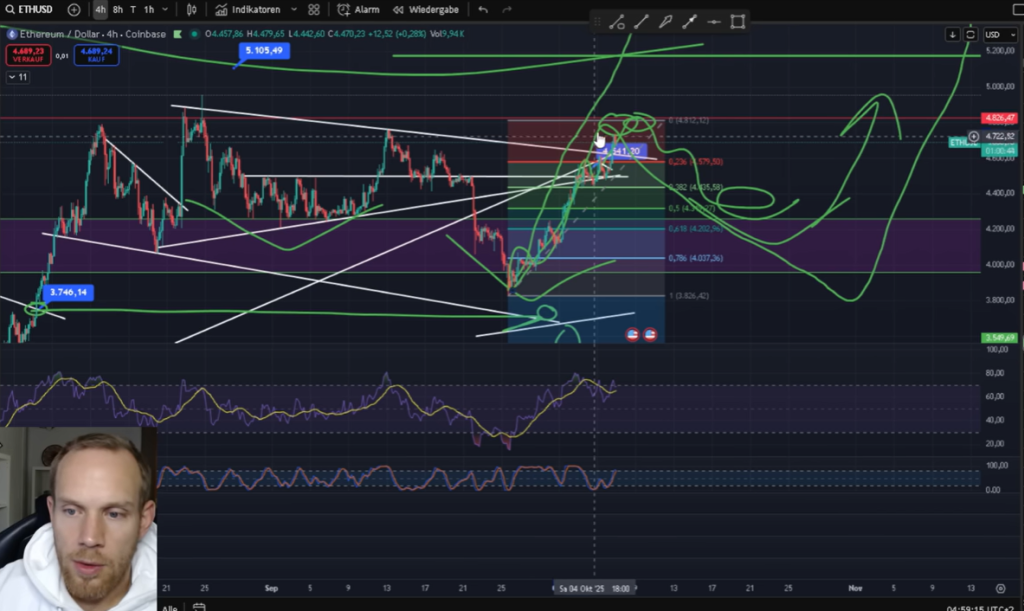This screenshot has height=611, width=1024.
Task: Collapse the indicator legend showing 11
Action: [18, 76]
